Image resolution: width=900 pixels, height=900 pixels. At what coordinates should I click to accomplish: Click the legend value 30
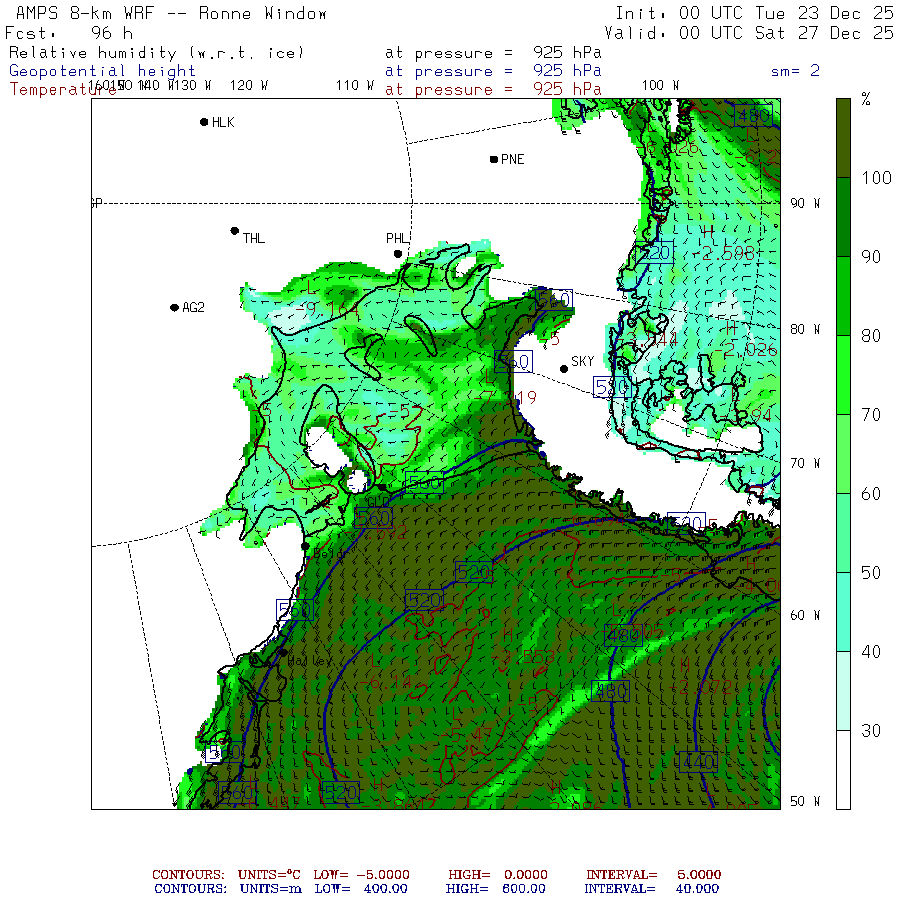coord(871,731)
